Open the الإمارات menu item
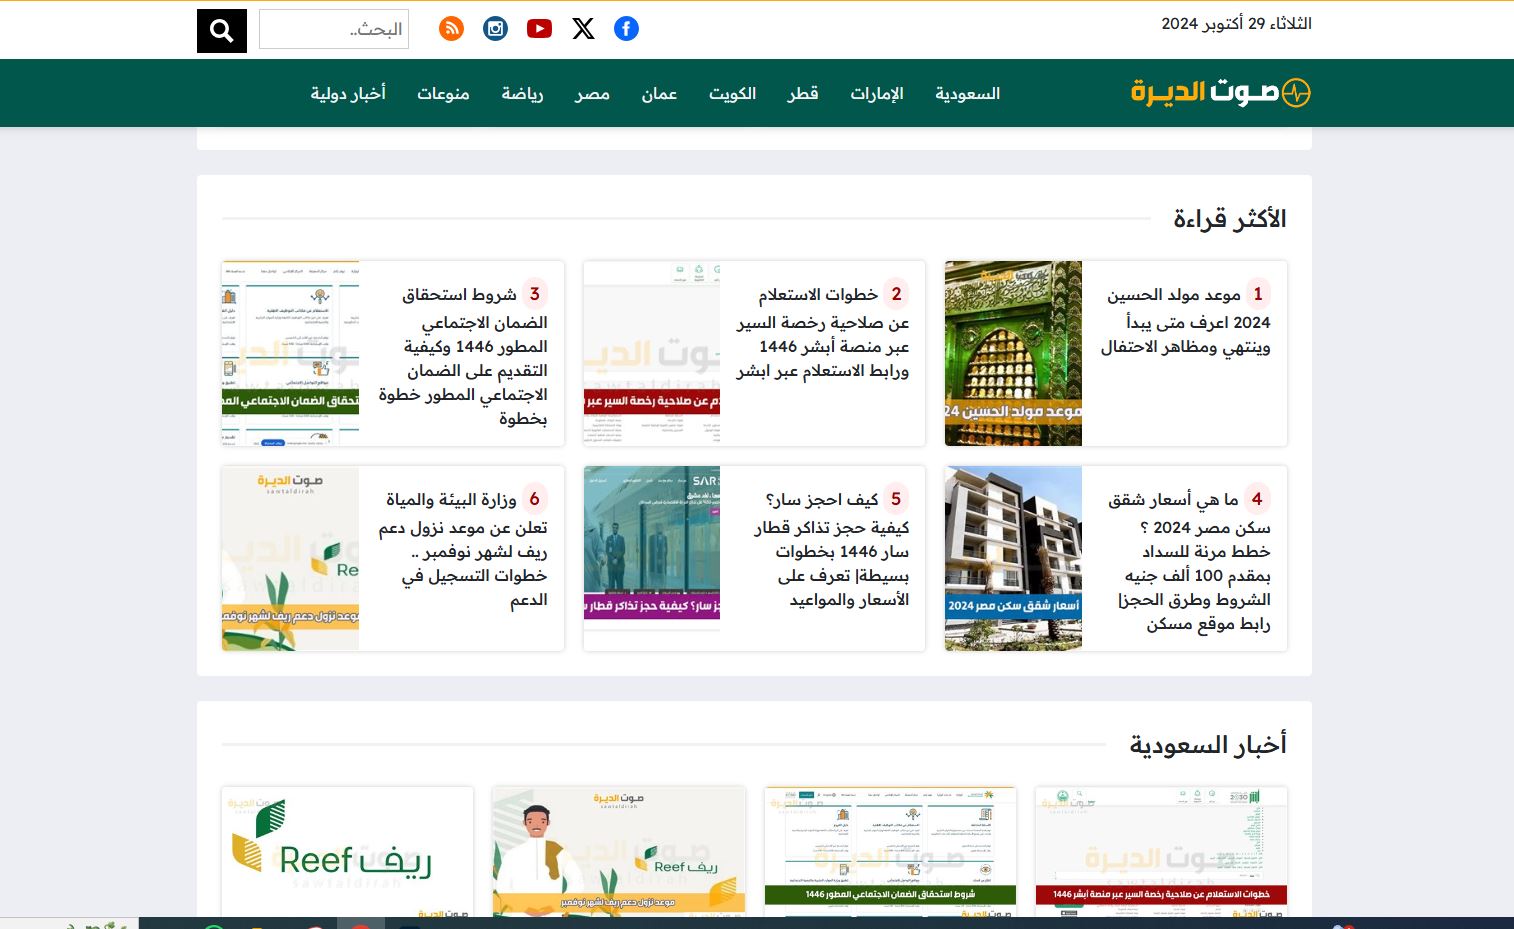 click(876, 94)
